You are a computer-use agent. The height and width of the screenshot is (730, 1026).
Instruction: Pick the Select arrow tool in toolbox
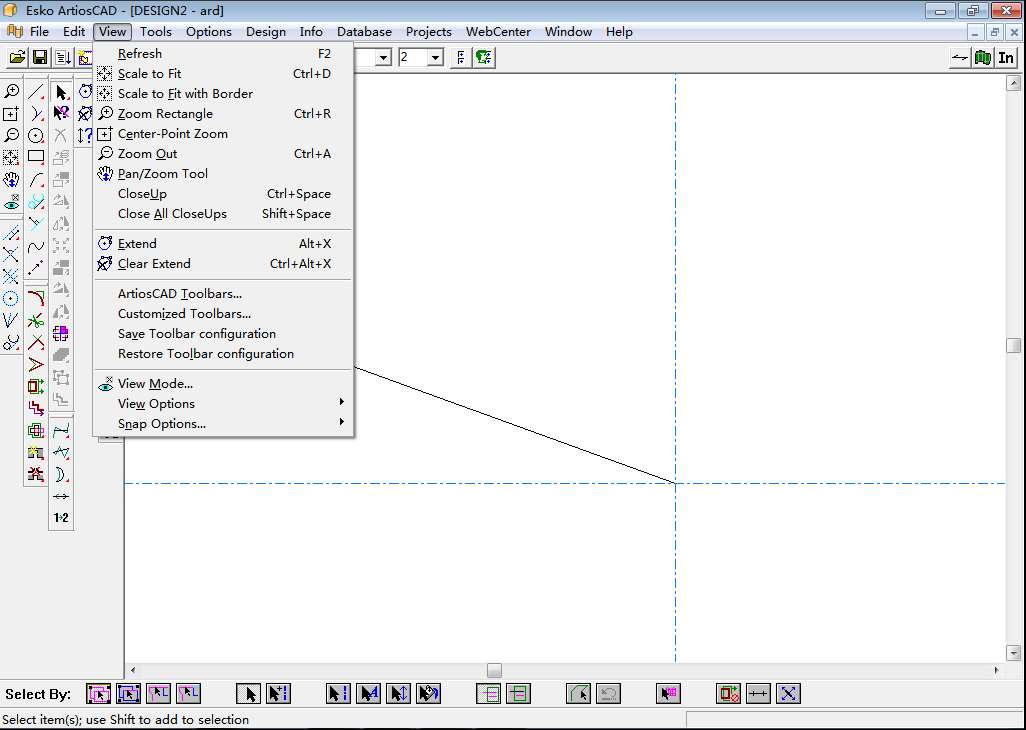[x=61, y=92]
